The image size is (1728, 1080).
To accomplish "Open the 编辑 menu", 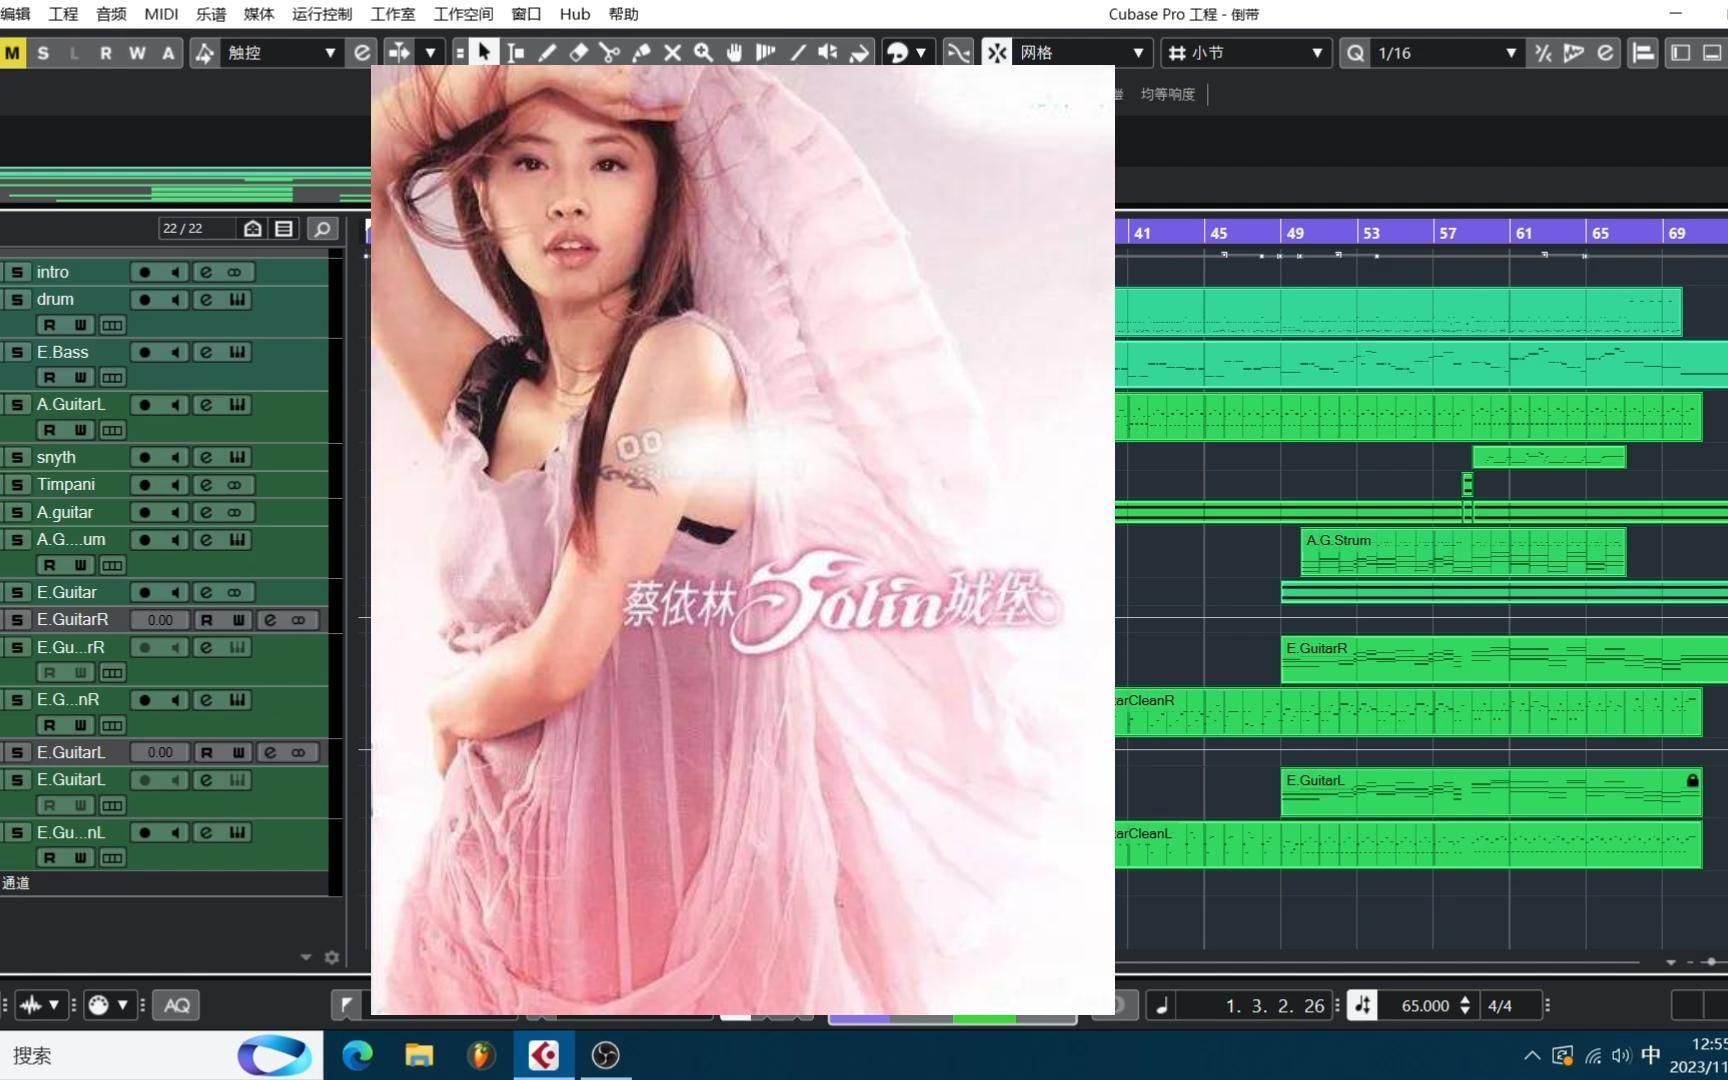I will (x=15, y=14).
